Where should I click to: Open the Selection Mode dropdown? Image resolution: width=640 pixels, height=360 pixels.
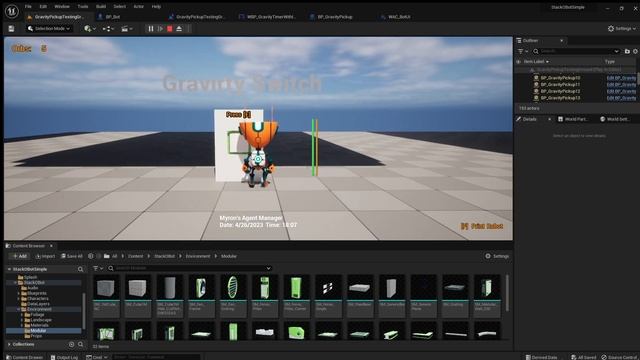point(49,29)
